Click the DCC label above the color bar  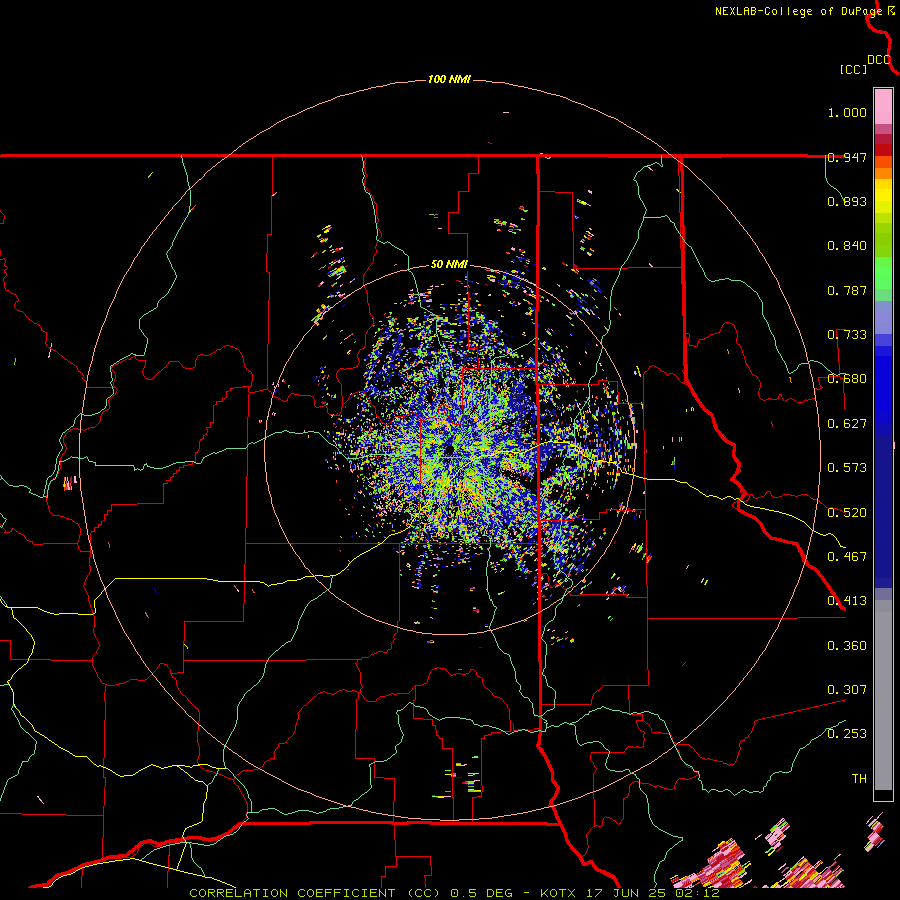(879, 60)
